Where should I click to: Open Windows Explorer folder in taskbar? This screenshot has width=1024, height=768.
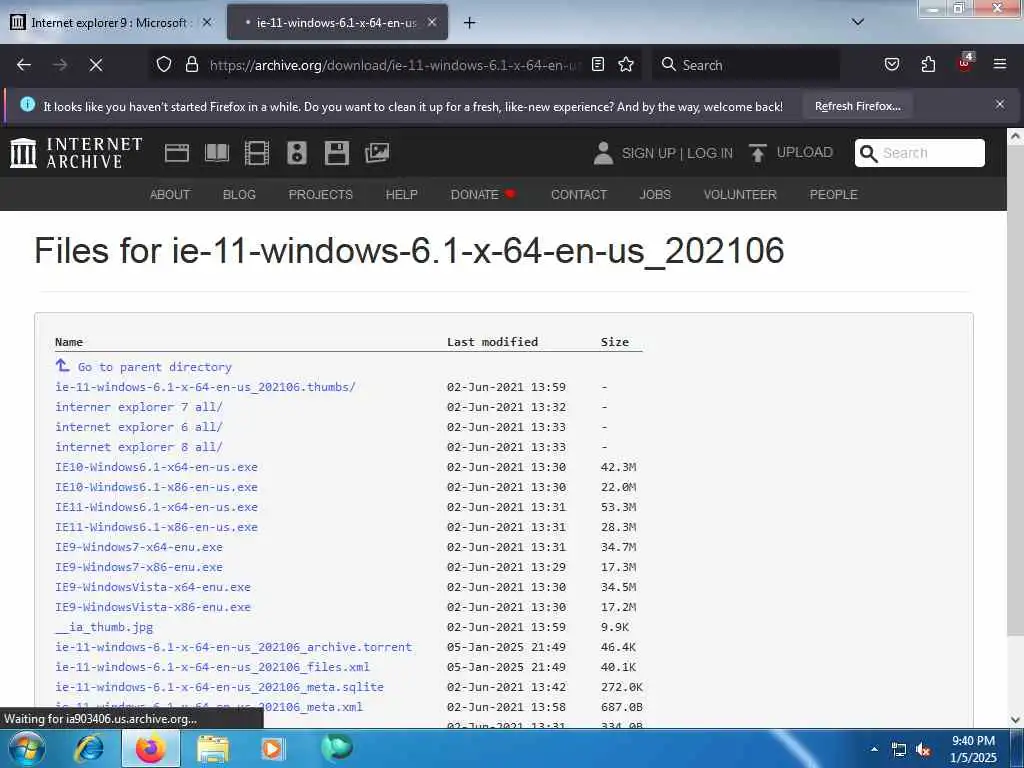pyautogui.click(x=213, y=749)
